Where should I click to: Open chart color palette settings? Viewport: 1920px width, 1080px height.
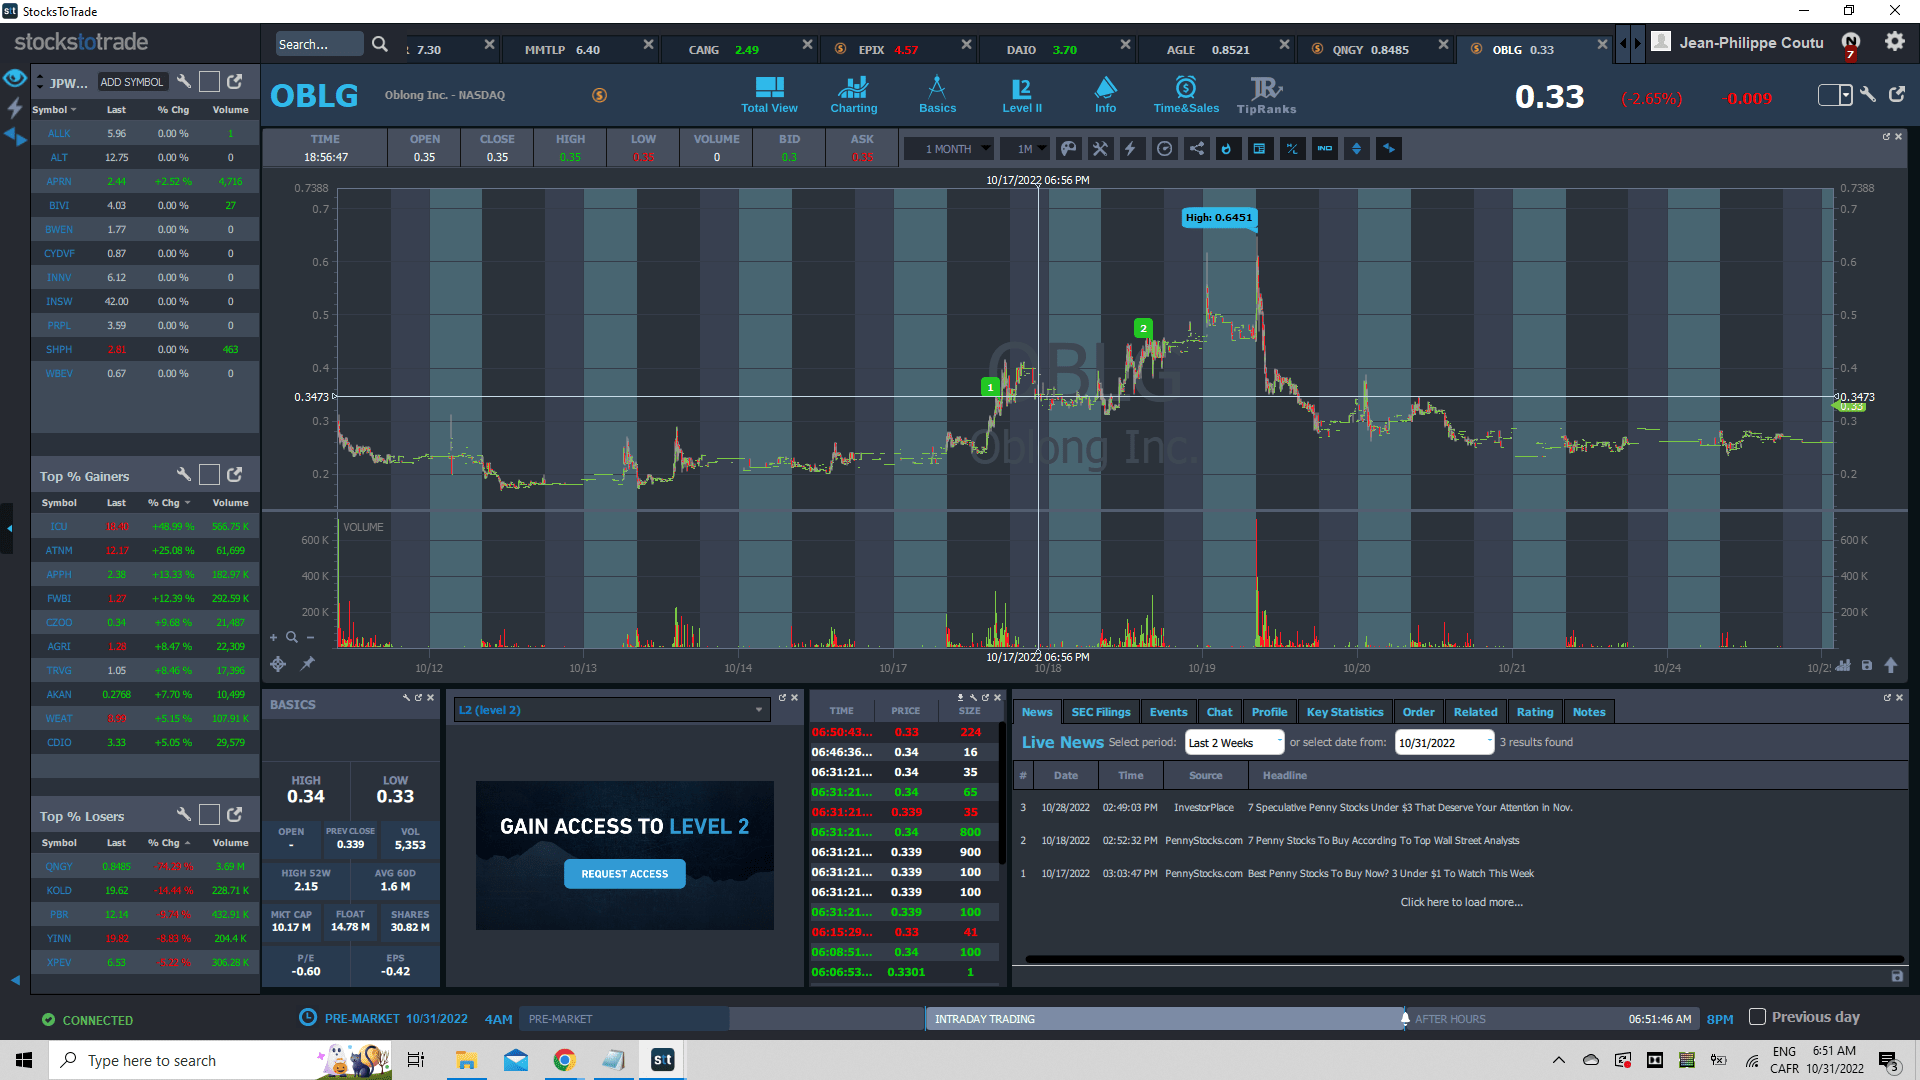(1069, 149)
